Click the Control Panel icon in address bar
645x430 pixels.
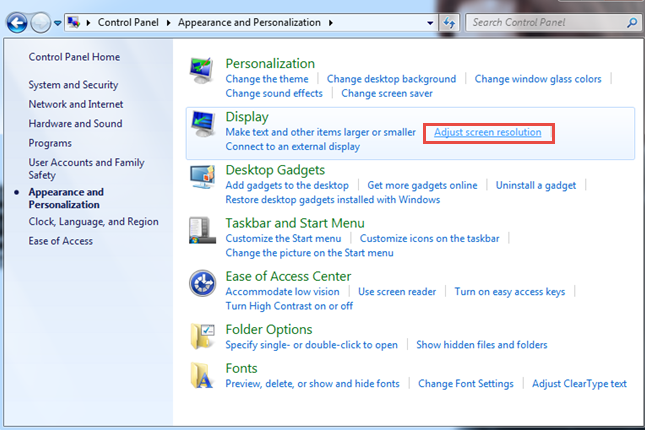point(74,22)
